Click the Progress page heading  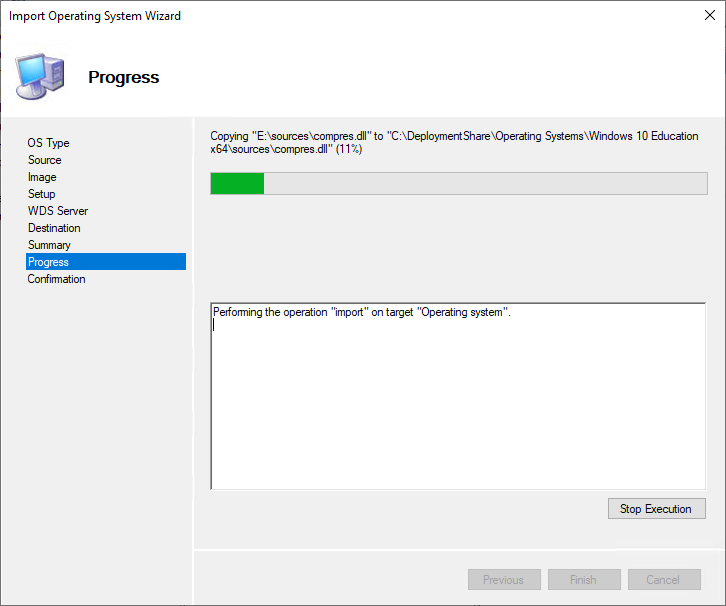(x=123, y=77)
